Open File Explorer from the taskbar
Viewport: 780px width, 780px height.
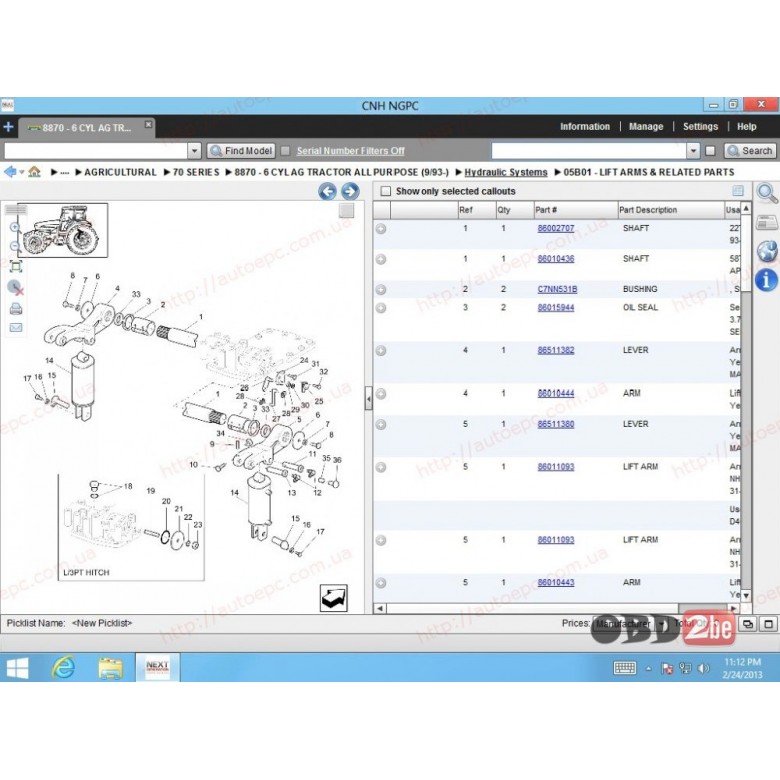tap(110, 668)
